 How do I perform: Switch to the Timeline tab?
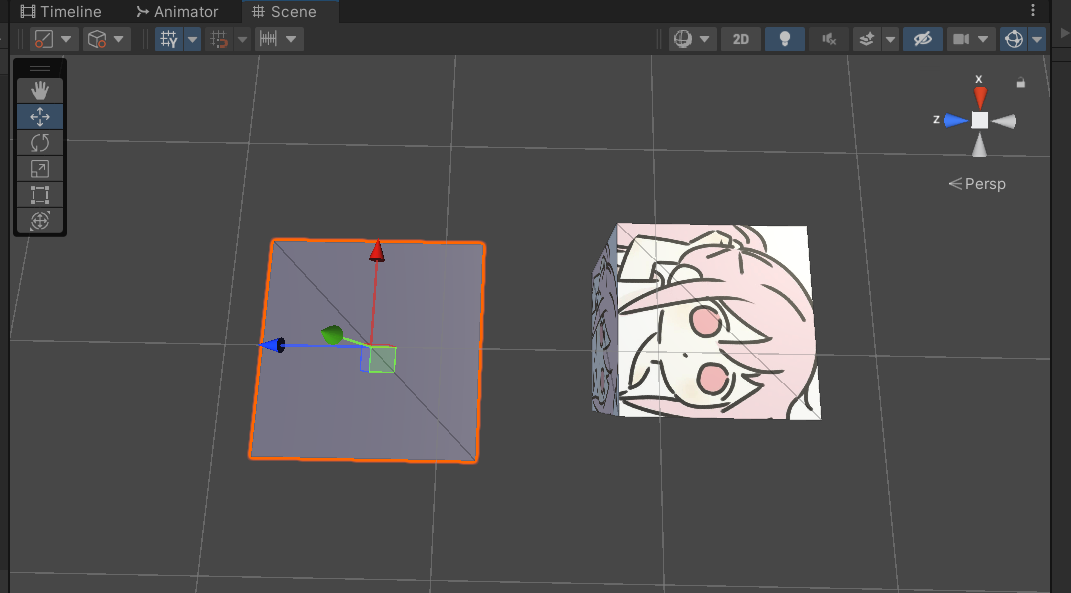point(61,12)
